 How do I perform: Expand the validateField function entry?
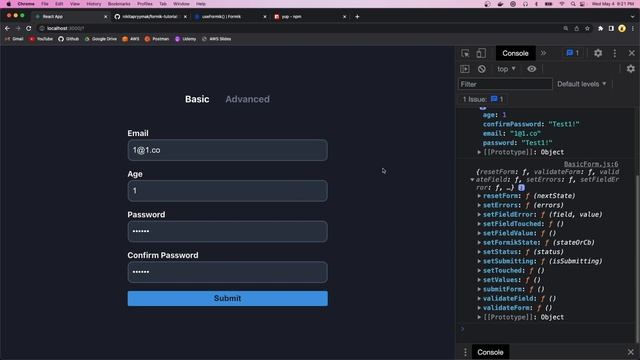[479, 299]
